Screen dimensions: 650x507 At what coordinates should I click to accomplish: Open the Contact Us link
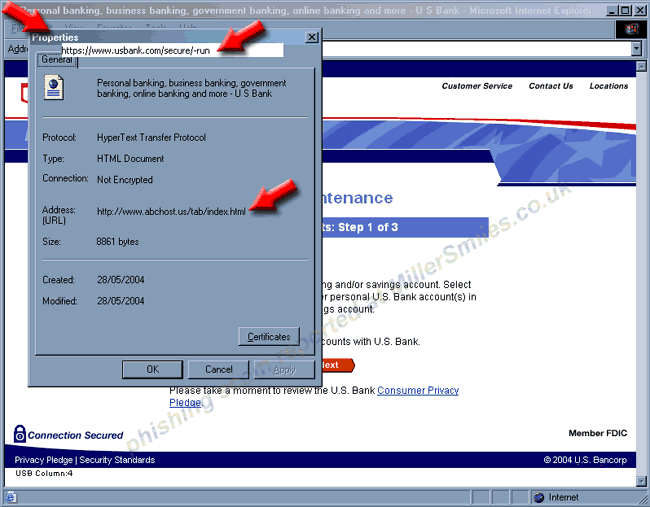tap(551, 86)
